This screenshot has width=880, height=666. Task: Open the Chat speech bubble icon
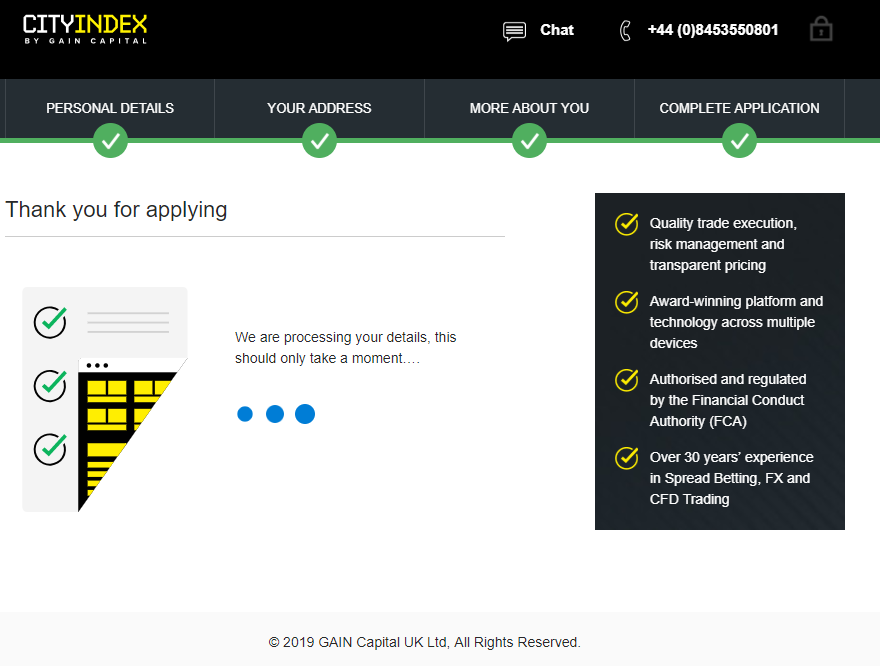[x=514, y=31]
